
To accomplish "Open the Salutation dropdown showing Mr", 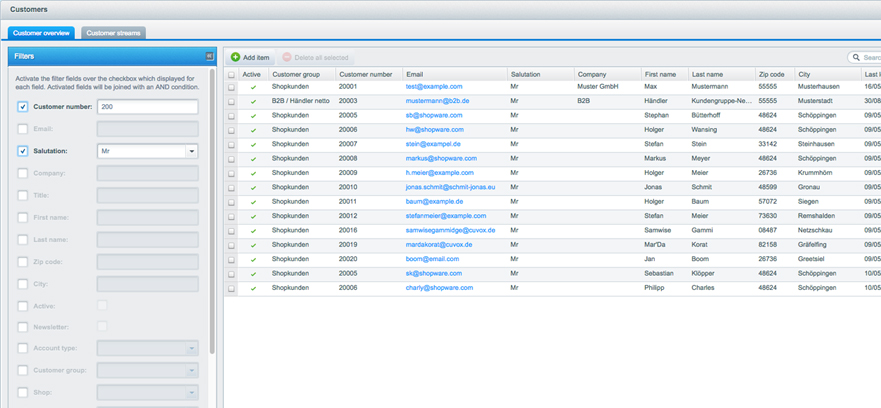I will coord(191,151).
